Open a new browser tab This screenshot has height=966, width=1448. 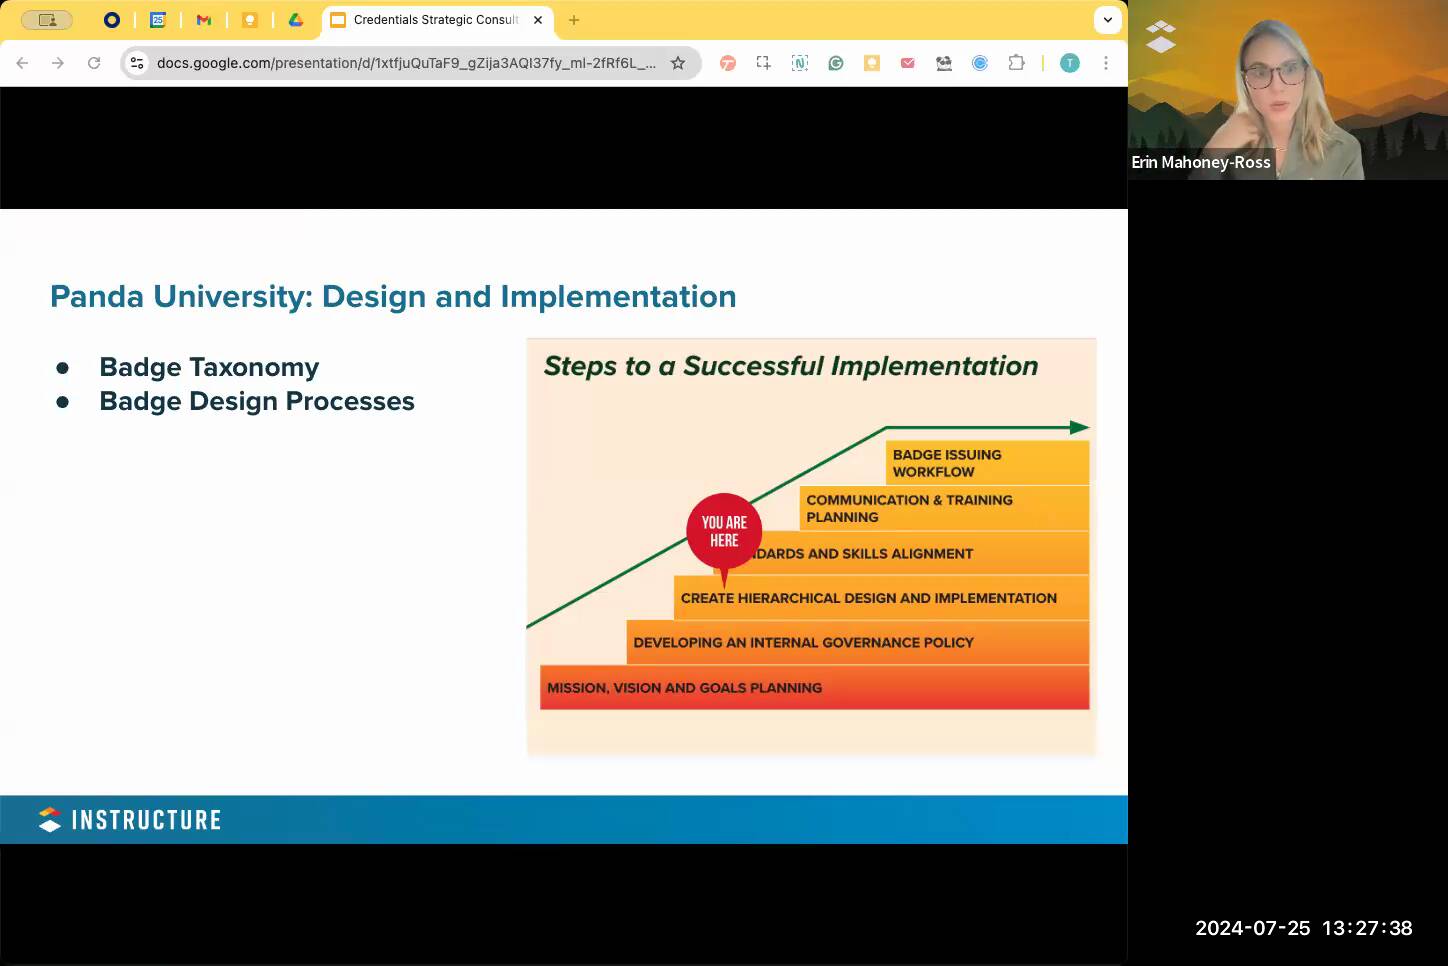pyautogui.click(x=574, y=20)
